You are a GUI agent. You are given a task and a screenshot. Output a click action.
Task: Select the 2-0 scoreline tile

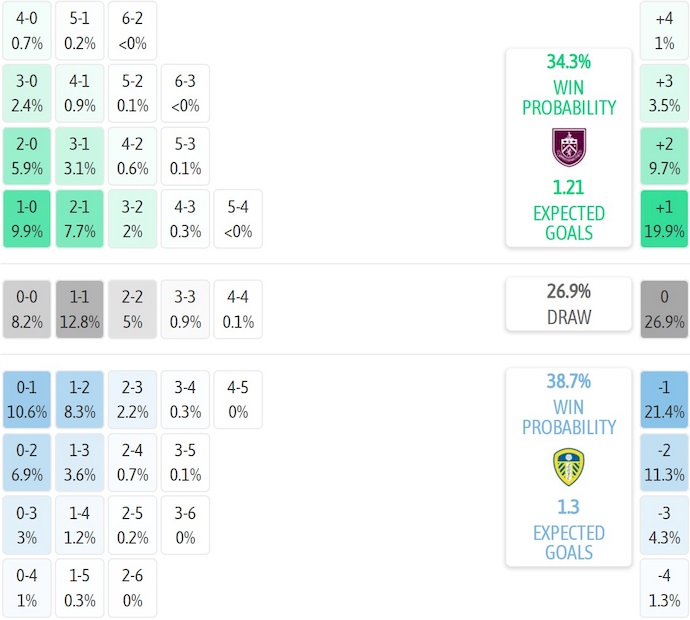(28, 156)
